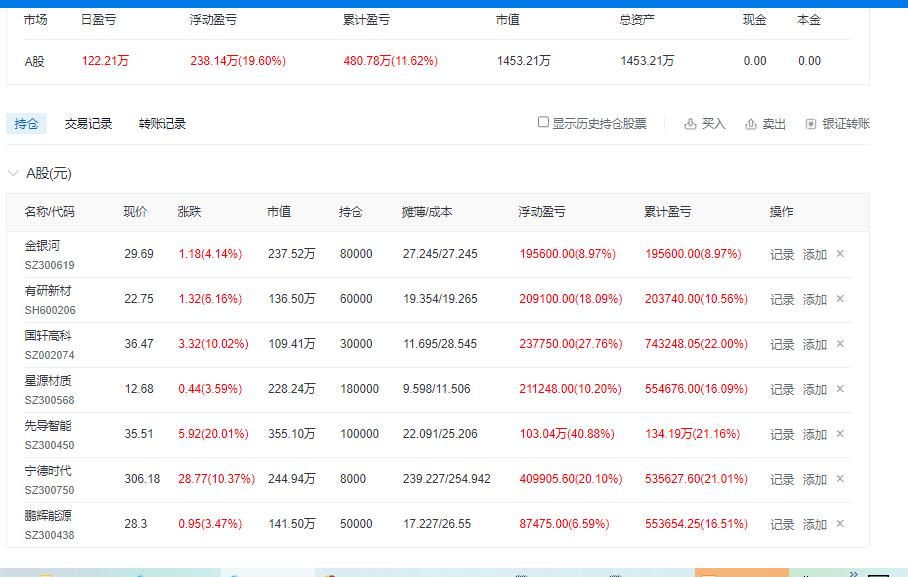Image resolution: width=908 pixels, height=577 pixels.
Task: Click 添加 for 星源材质
Action: pyautogui.click(x=814, y=390)
